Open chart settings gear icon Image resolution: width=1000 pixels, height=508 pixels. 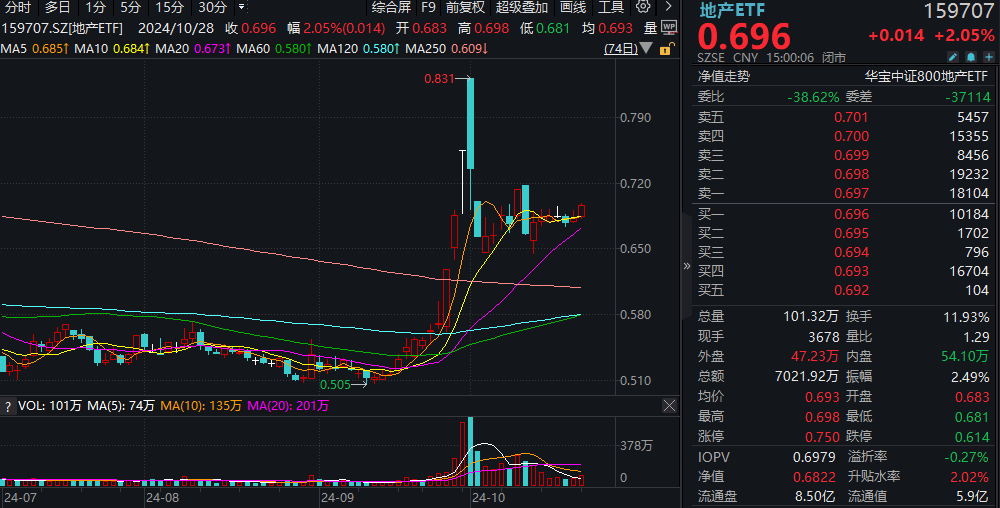[642, 7]
